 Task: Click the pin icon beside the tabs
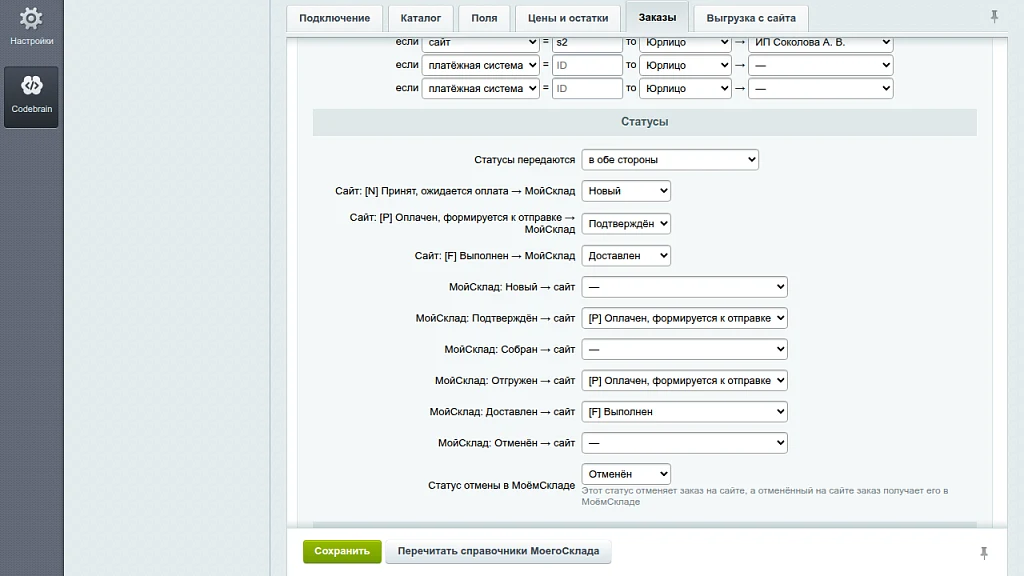[x=994, y=16]
